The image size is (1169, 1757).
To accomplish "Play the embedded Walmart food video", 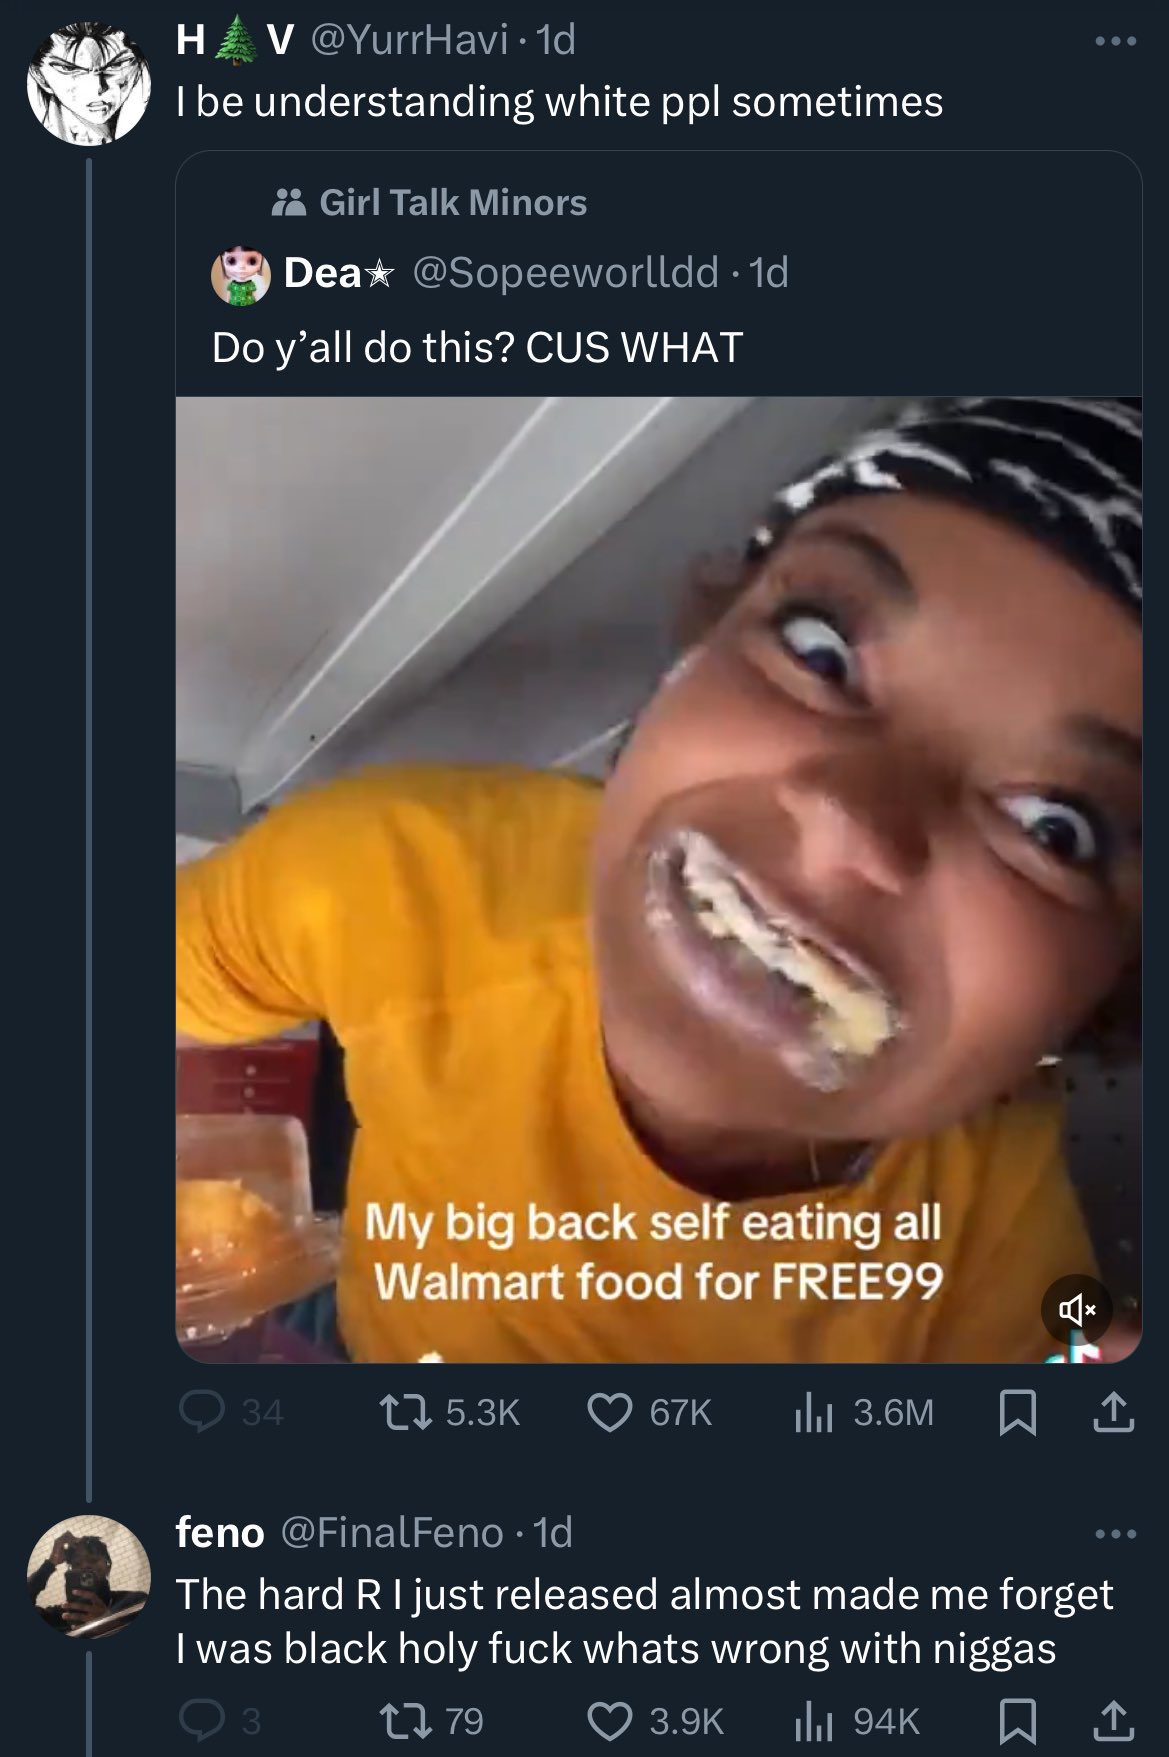I will (x=659, y=880).
